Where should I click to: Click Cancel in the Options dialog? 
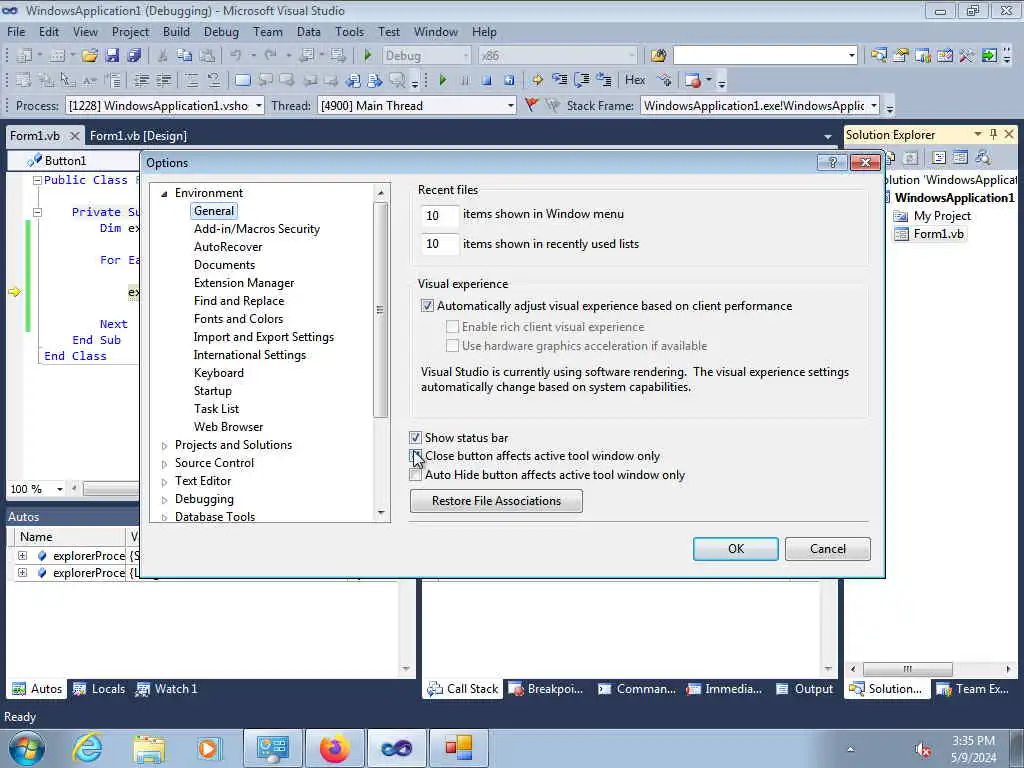(x=827, y=549)
